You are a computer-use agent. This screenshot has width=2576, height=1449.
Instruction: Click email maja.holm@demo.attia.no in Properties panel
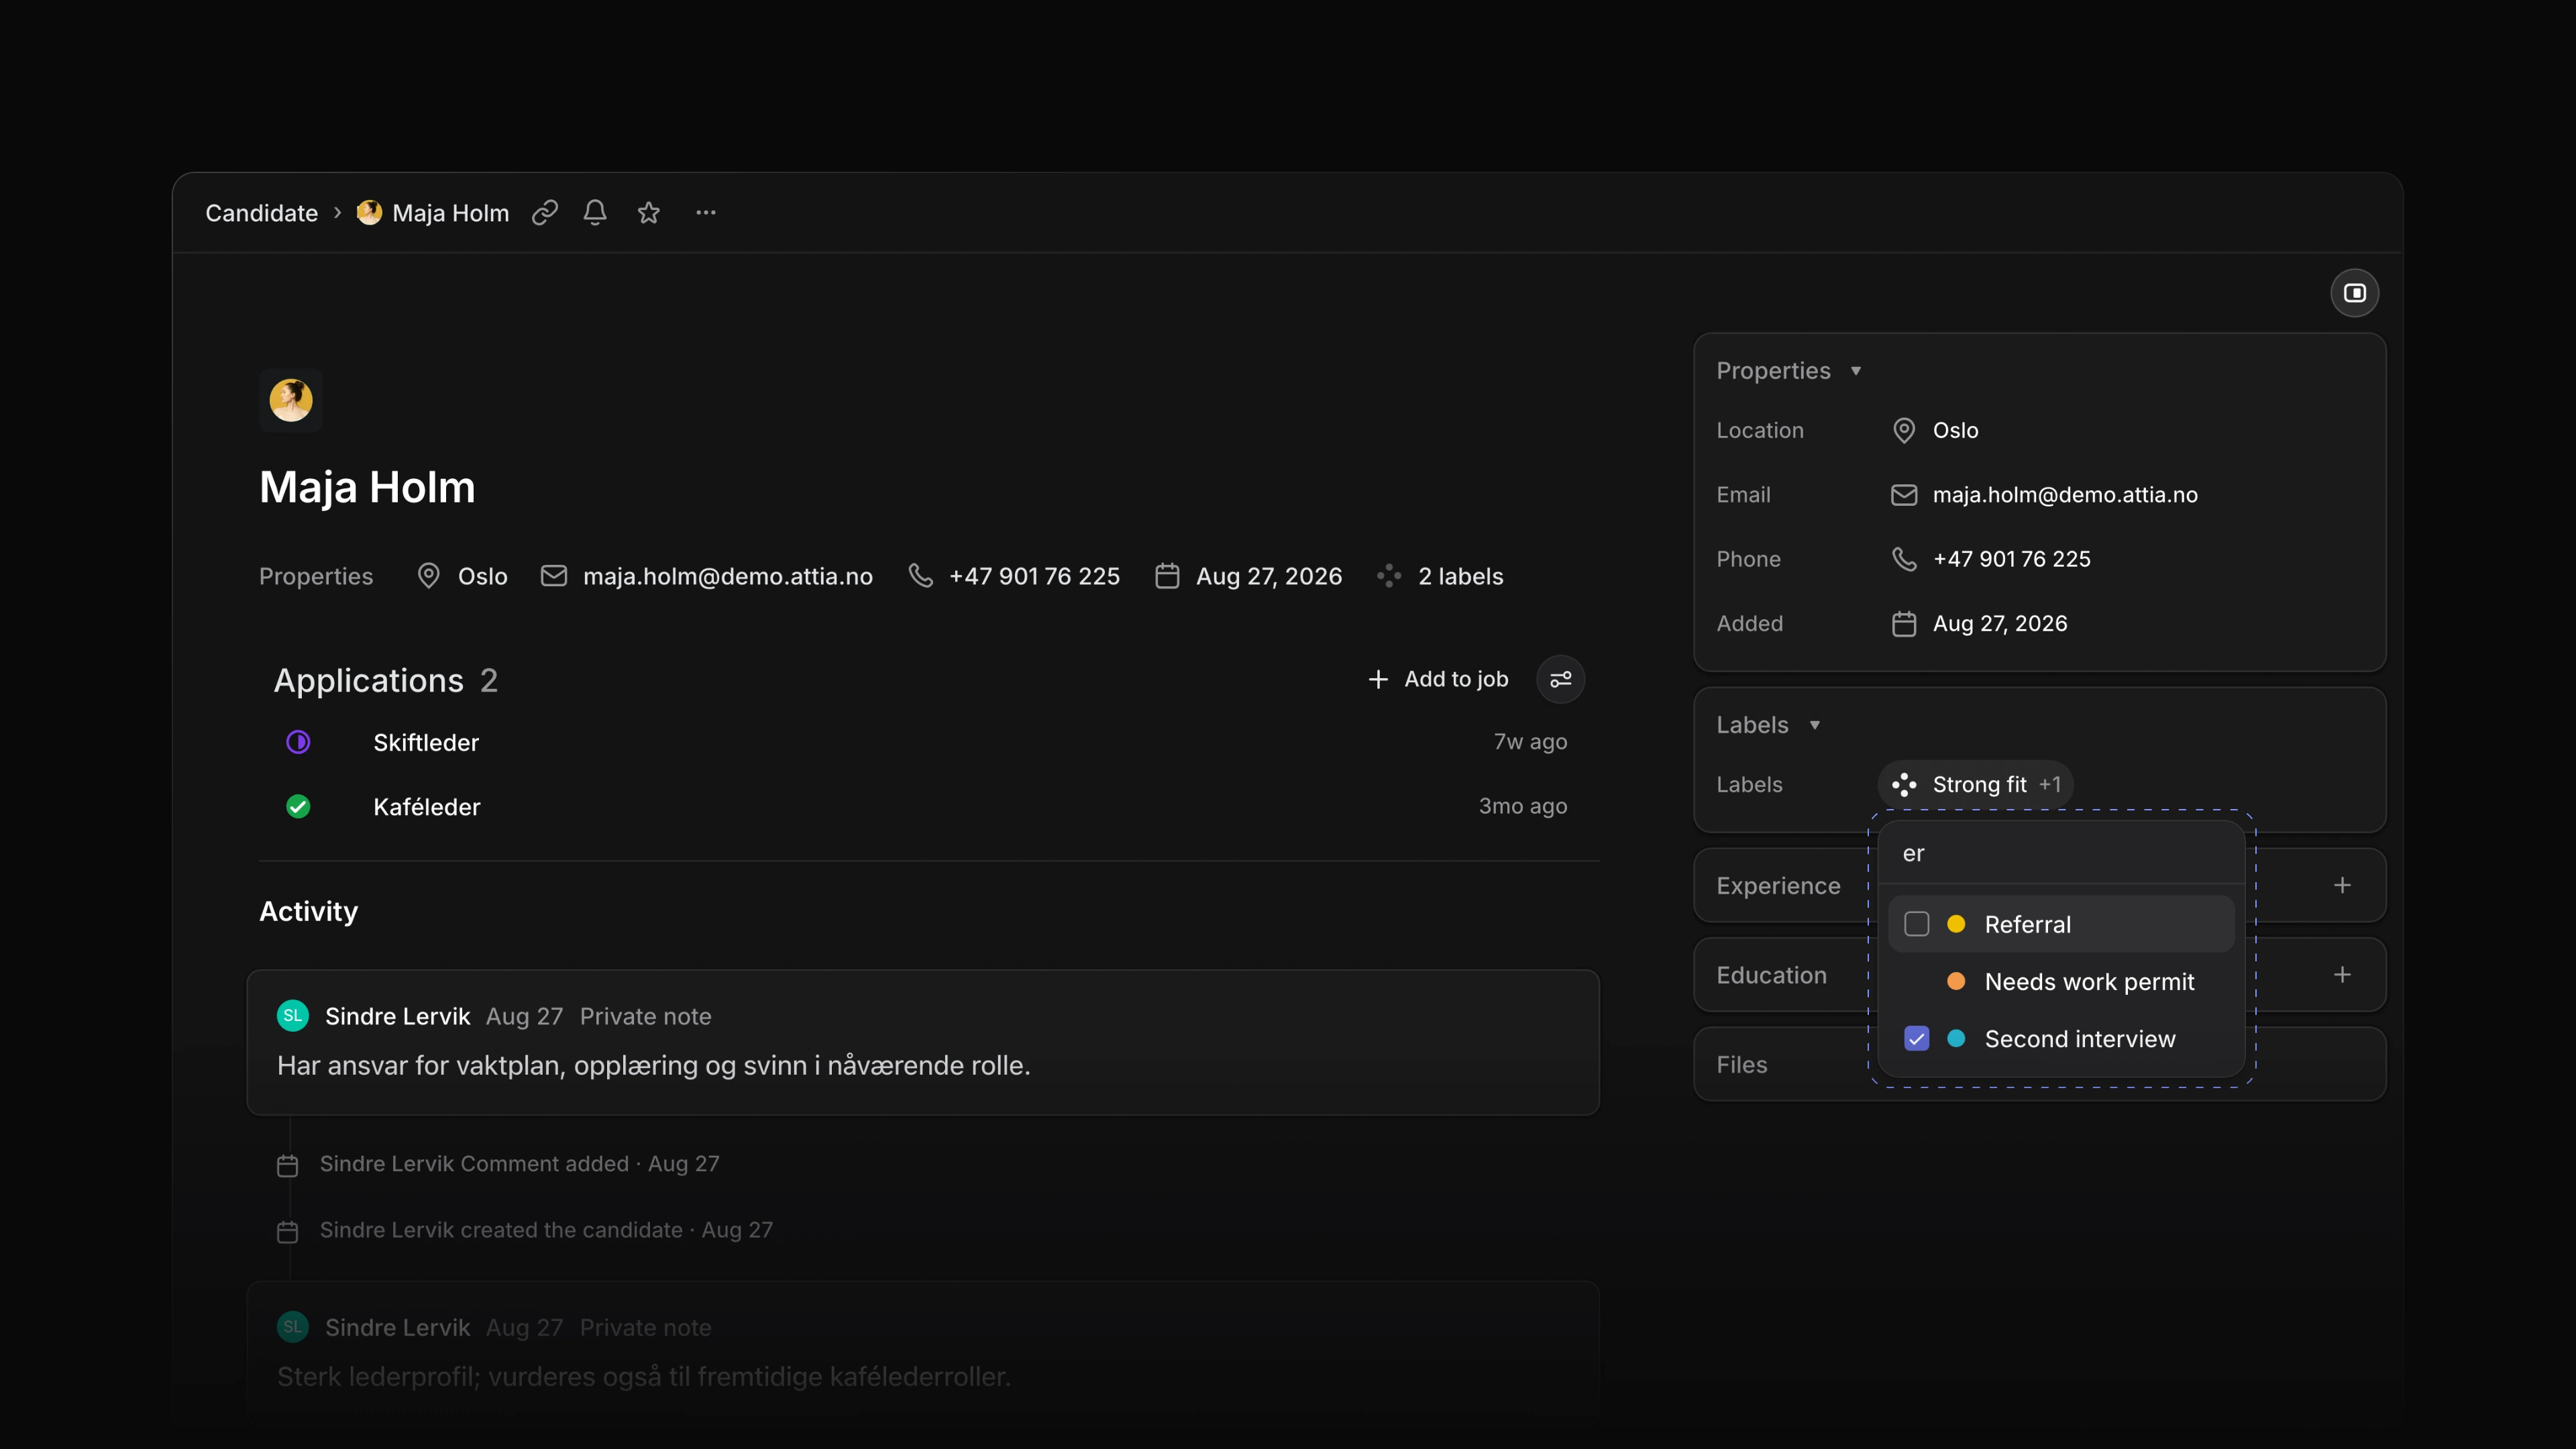coord(2065,495)
